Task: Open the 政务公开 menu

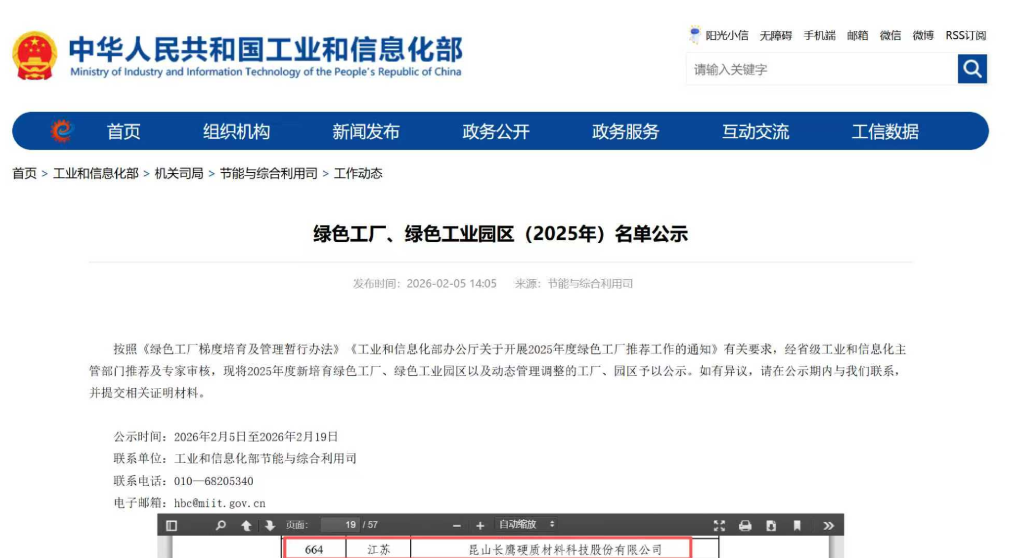Action: (496, 132)
